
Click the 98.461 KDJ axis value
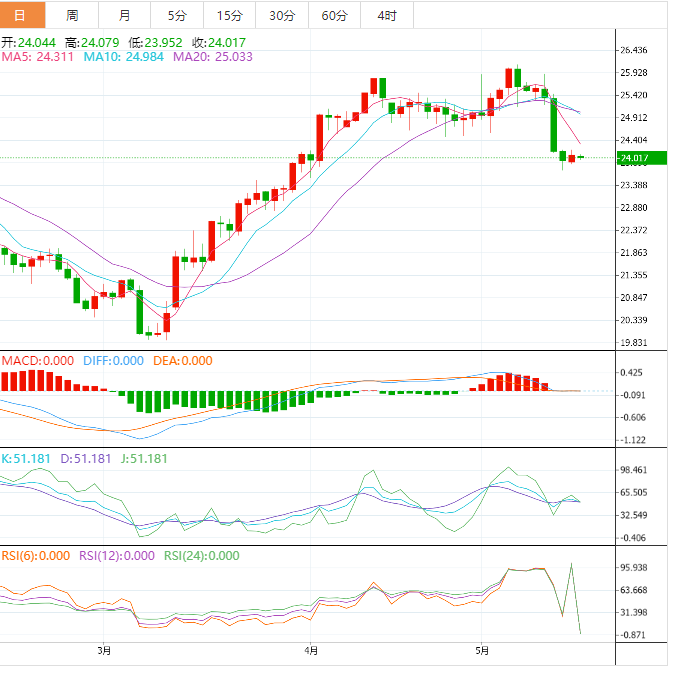click(634, 470)
